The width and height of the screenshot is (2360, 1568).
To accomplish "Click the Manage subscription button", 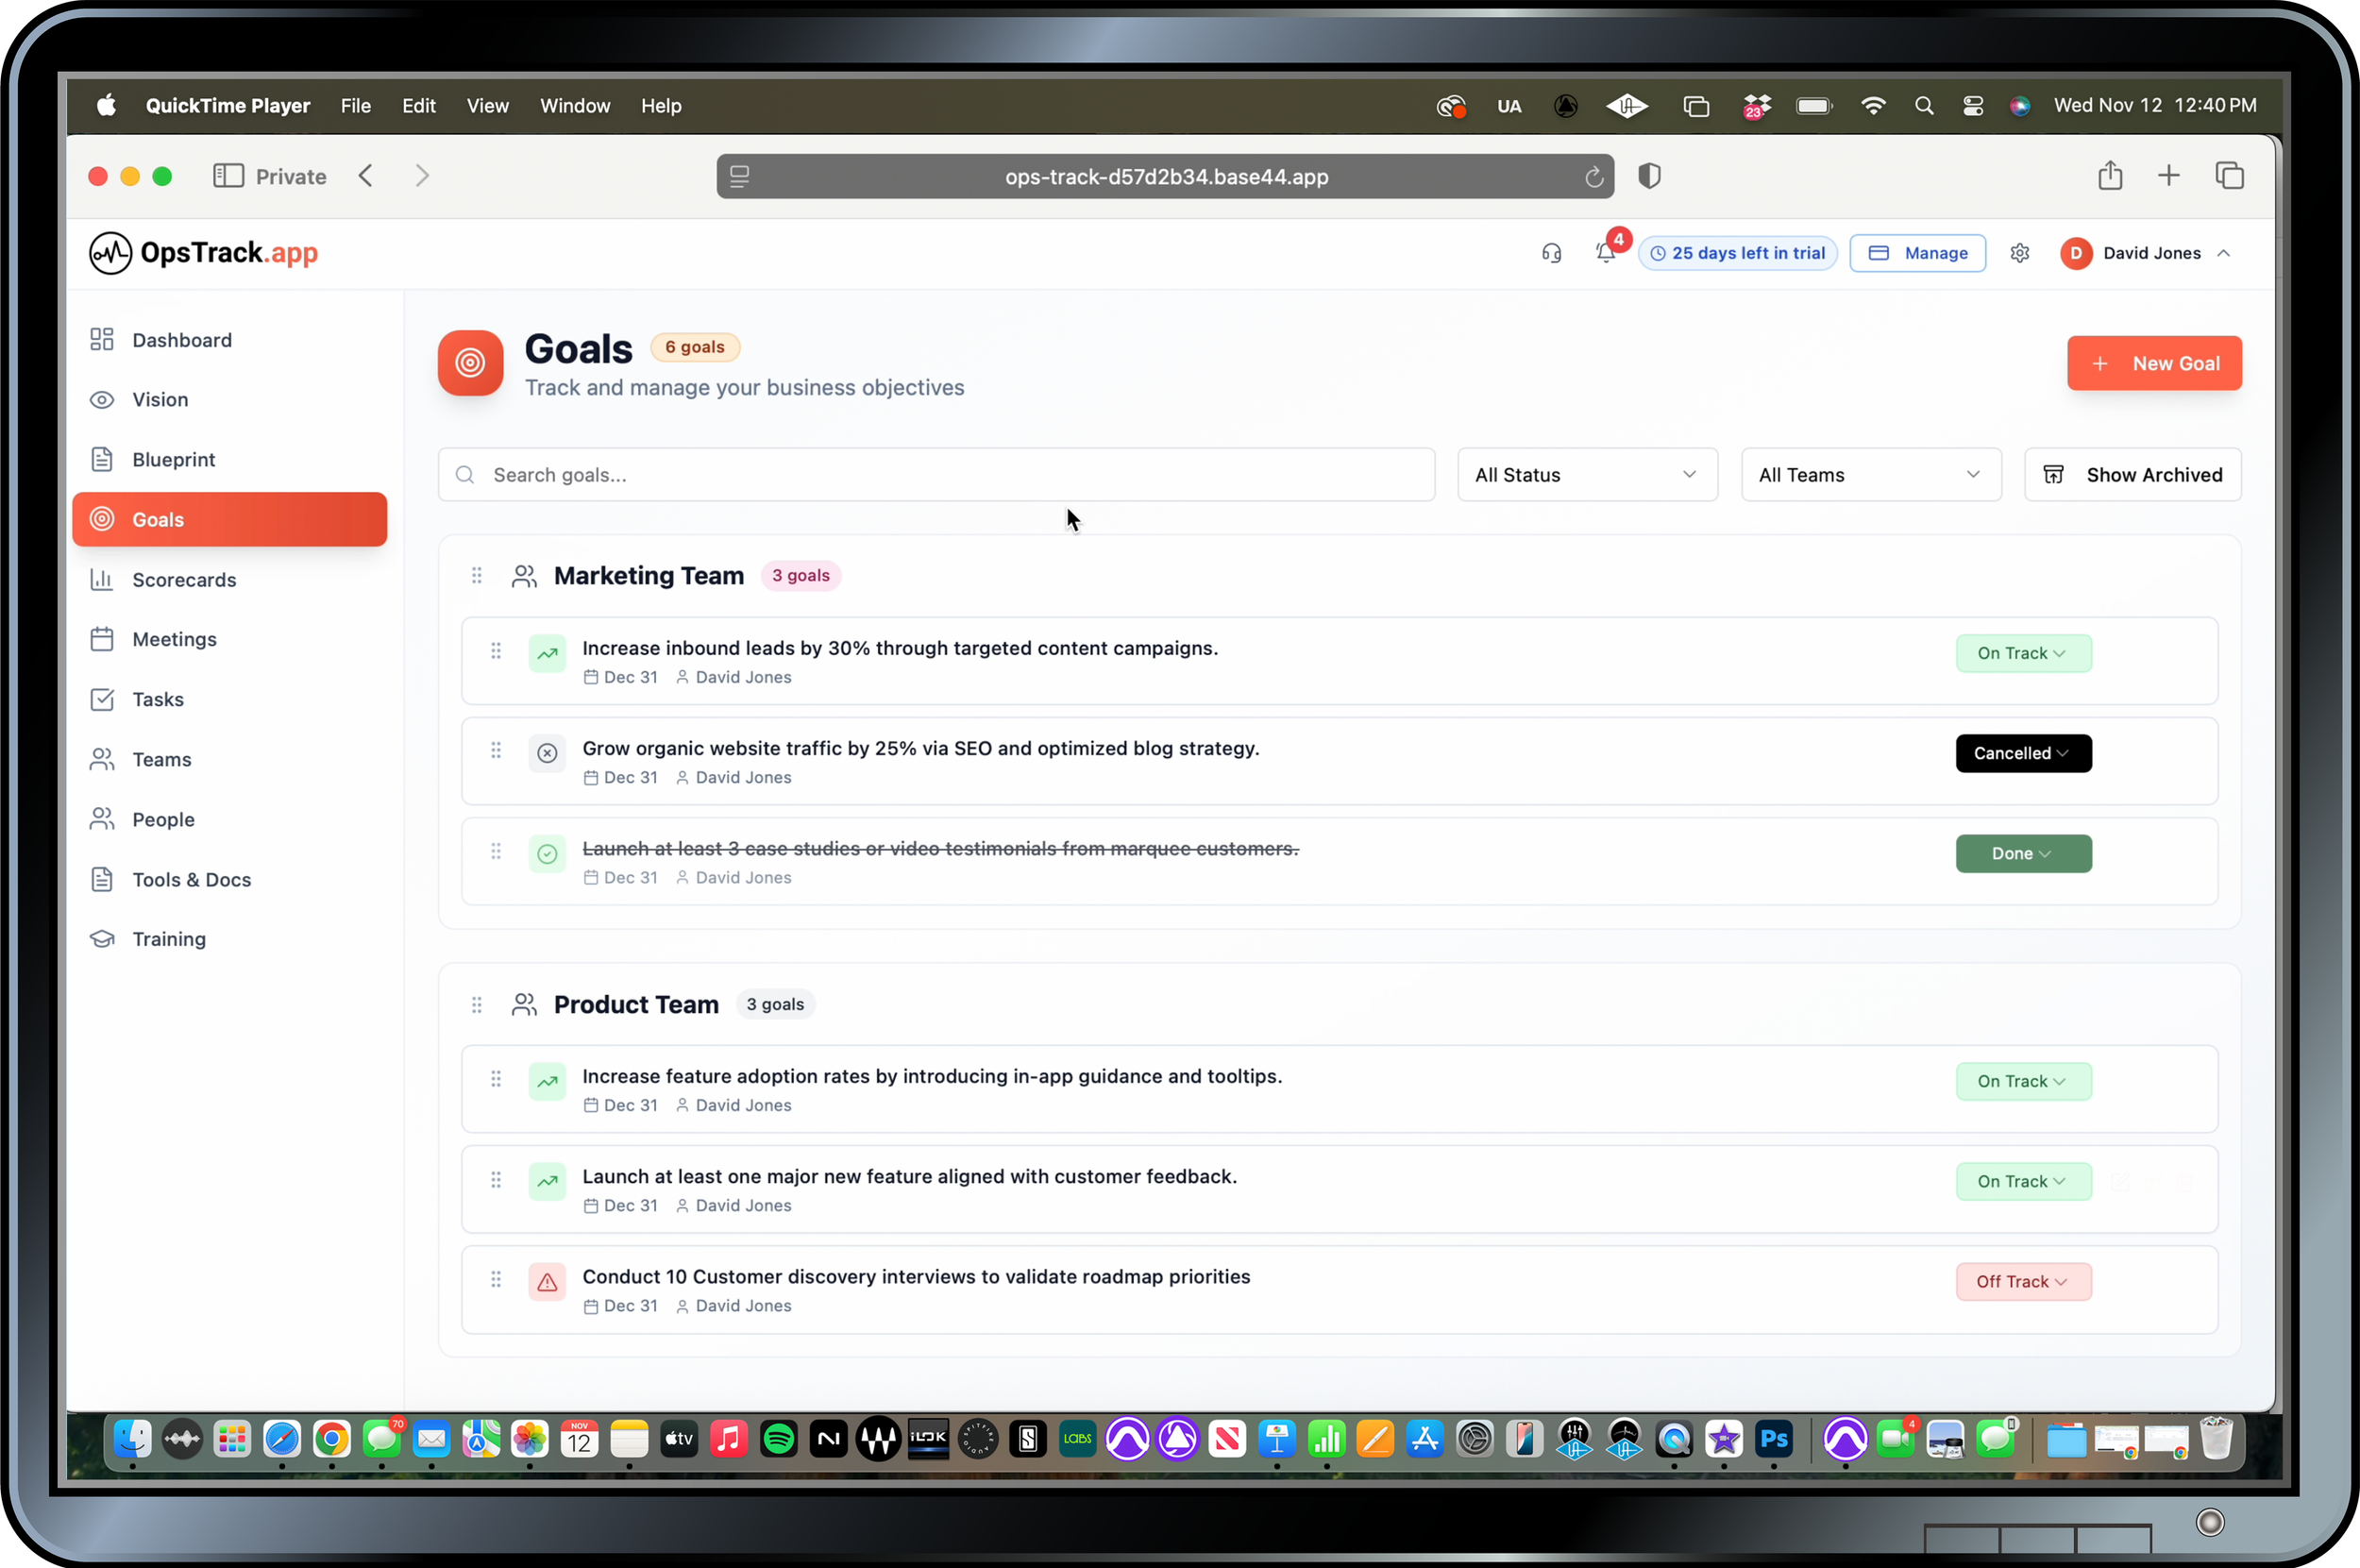I will [1917, 253].
